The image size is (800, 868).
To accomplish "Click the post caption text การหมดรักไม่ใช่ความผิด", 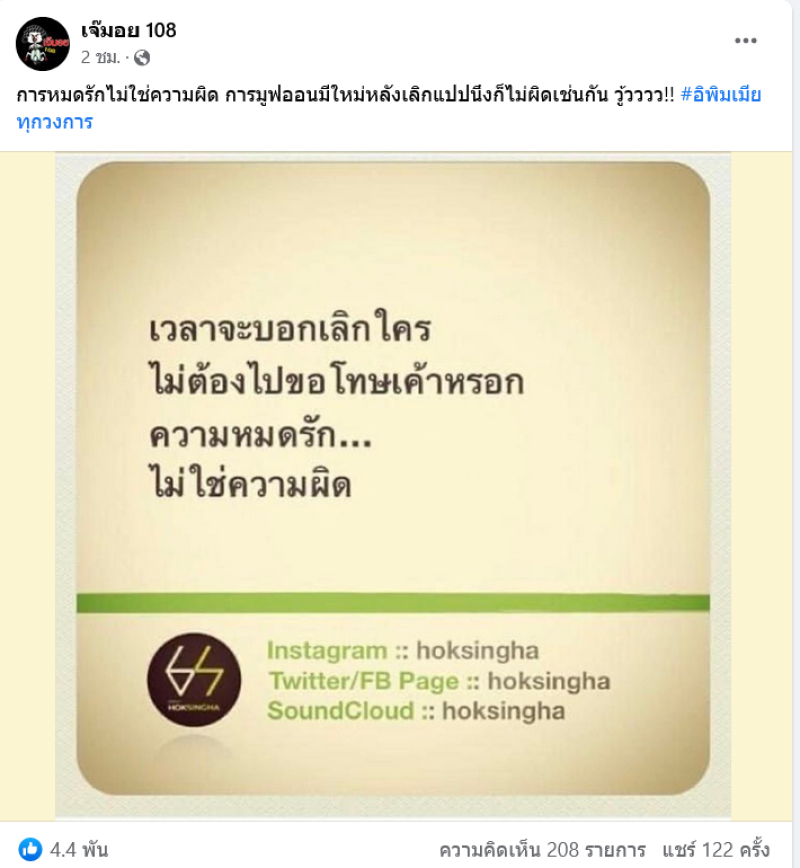I will tap(117, 95).
